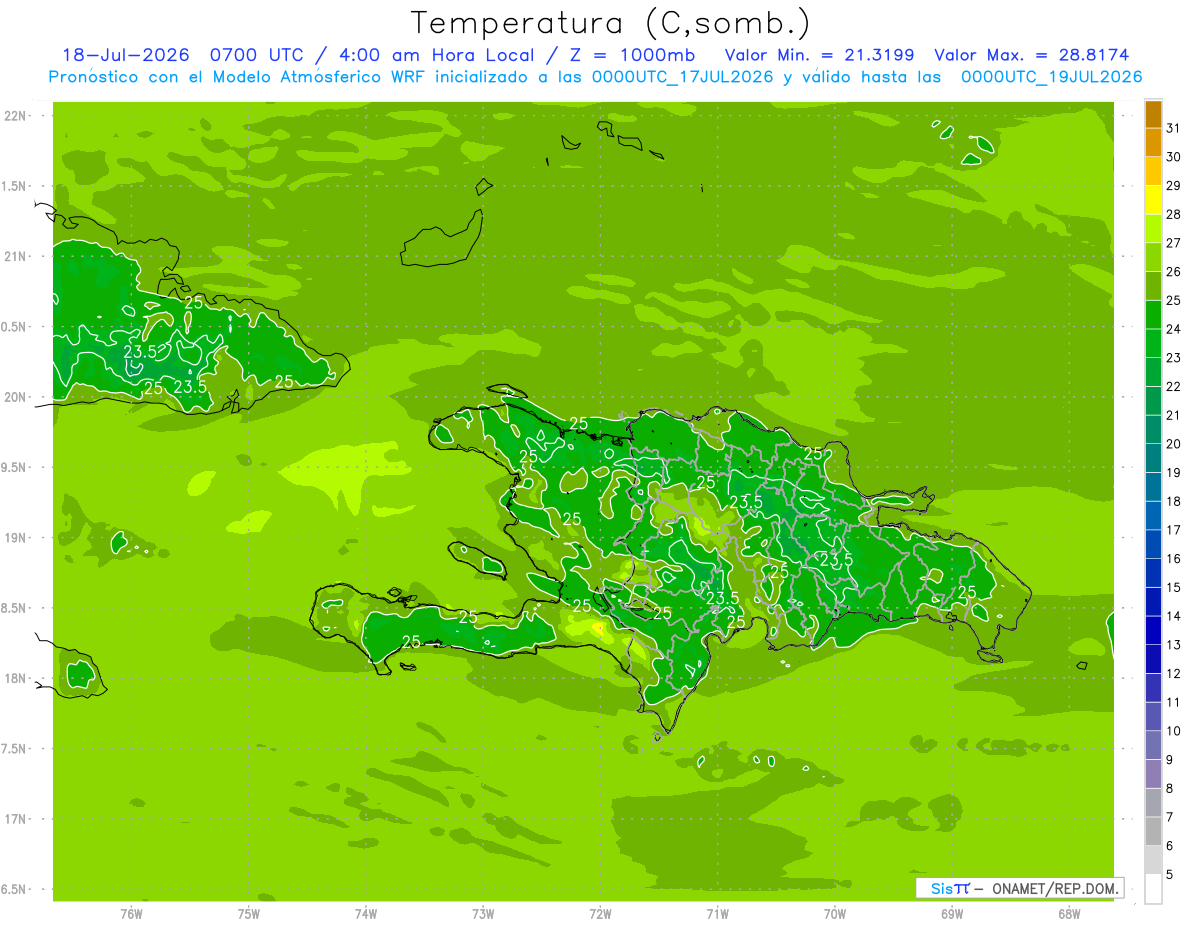The image size is (1200, 927).
Task: Click the "18N" latitude label
Action: click(x=16, y=678)
